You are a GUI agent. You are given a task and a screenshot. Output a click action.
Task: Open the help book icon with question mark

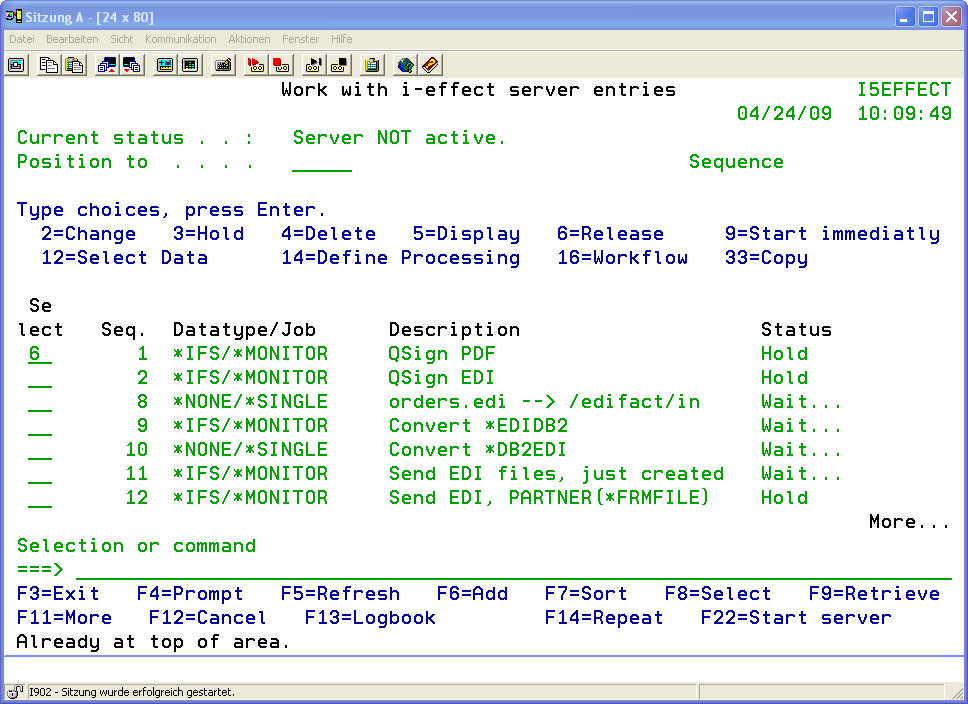point(430,65)
